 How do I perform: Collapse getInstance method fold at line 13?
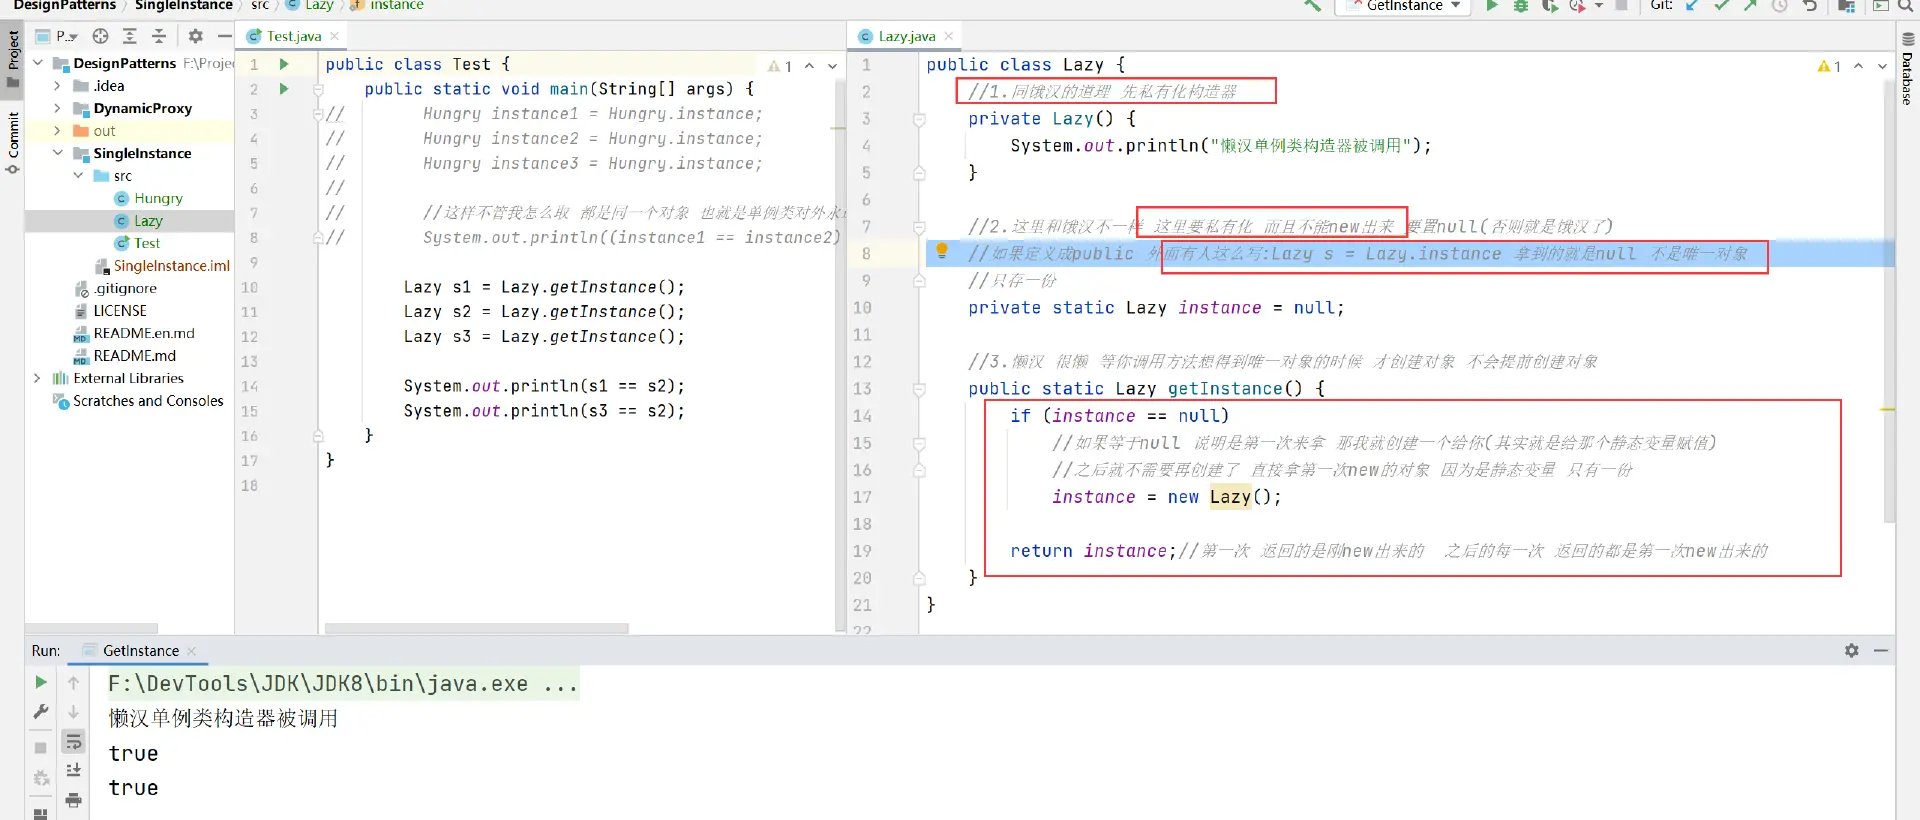coord(919,389)
